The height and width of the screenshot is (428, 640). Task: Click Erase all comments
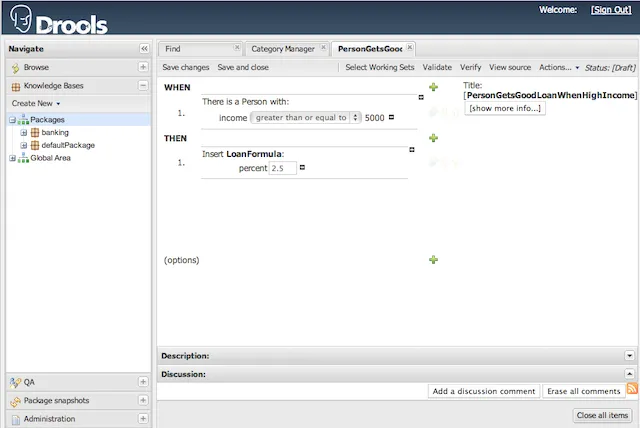(x=584, y=391)
